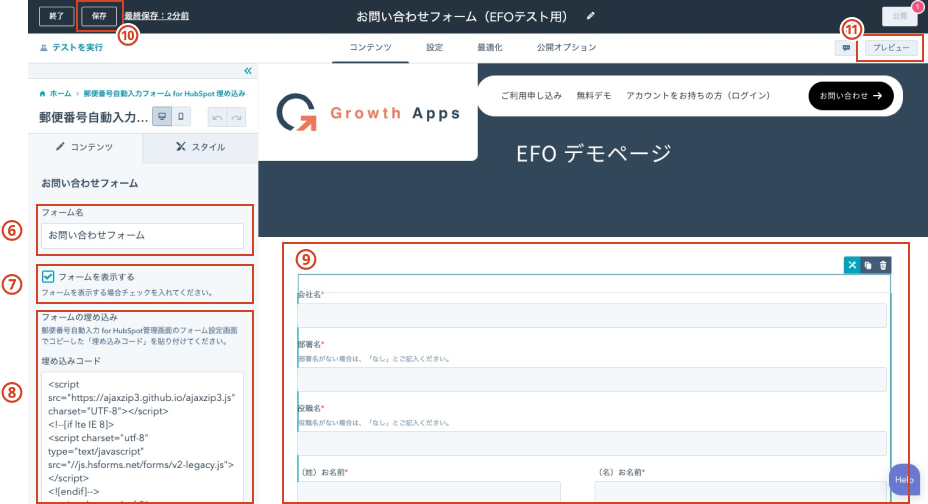Open the コンテンツ top tab
The height and width of the screenshot is (504, 928).
(x=370, y=47)
